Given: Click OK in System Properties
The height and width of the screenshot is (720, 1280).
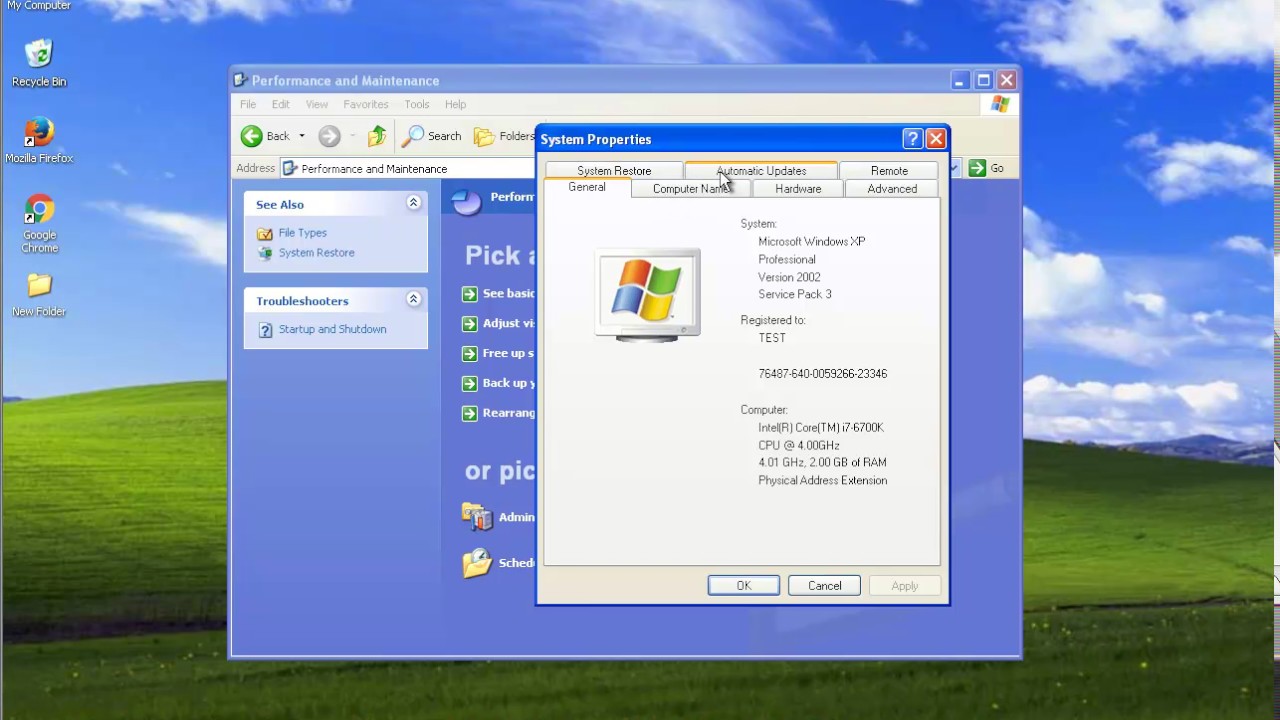Looking at the screenshot, I should pos(744,586).
